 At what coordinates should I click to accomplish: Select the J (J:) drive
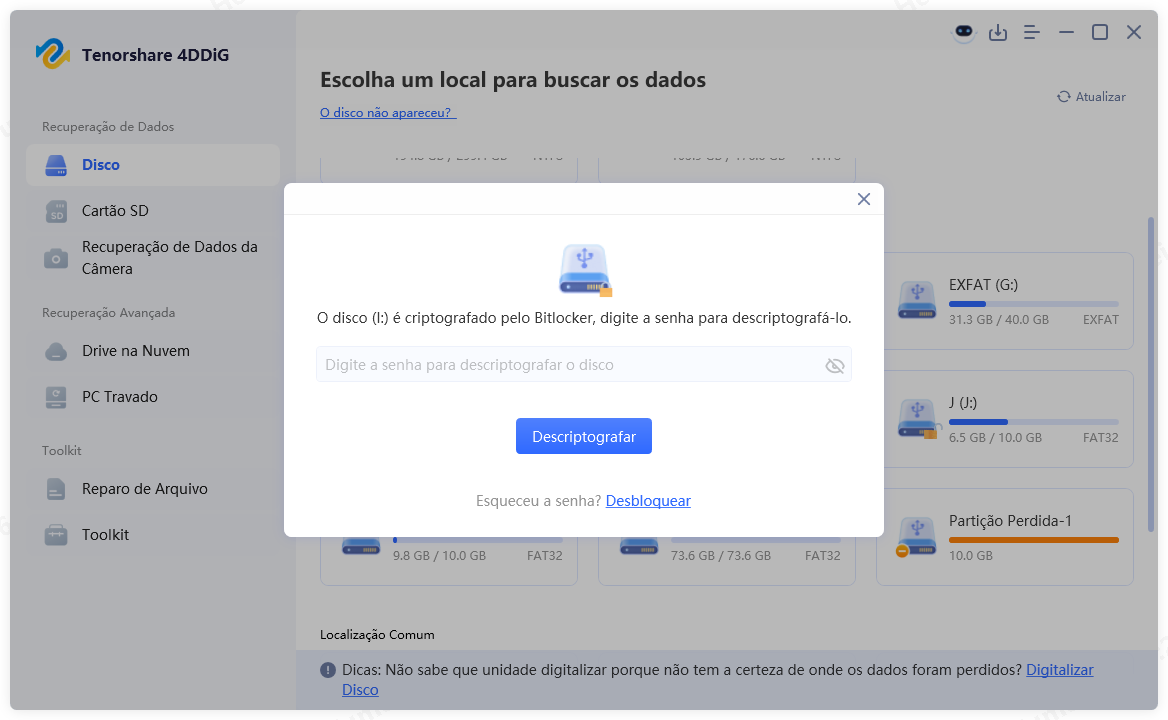(1004, 419)
